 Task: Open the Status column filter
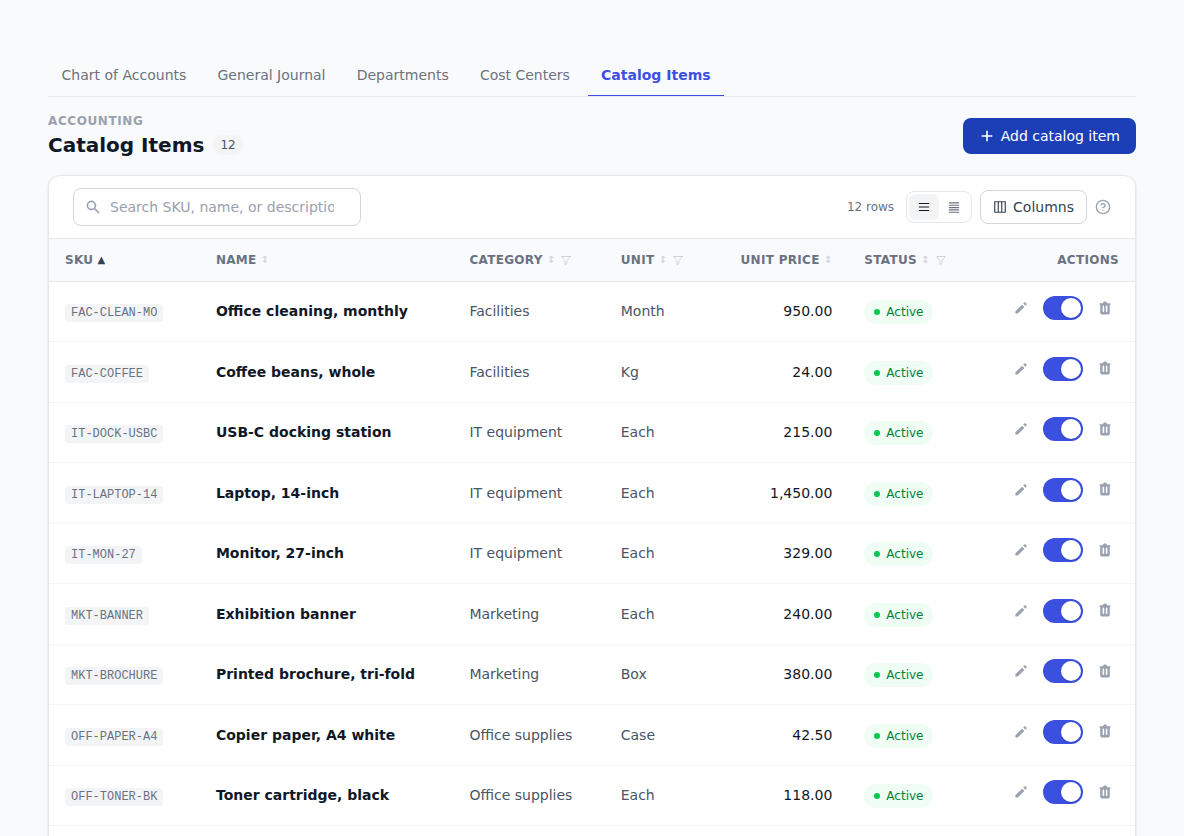(940, 260)
